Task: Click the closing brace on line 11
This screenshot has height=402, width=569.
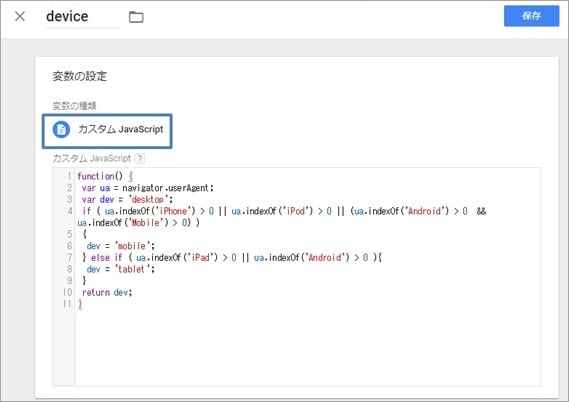Action: [80, 304]
